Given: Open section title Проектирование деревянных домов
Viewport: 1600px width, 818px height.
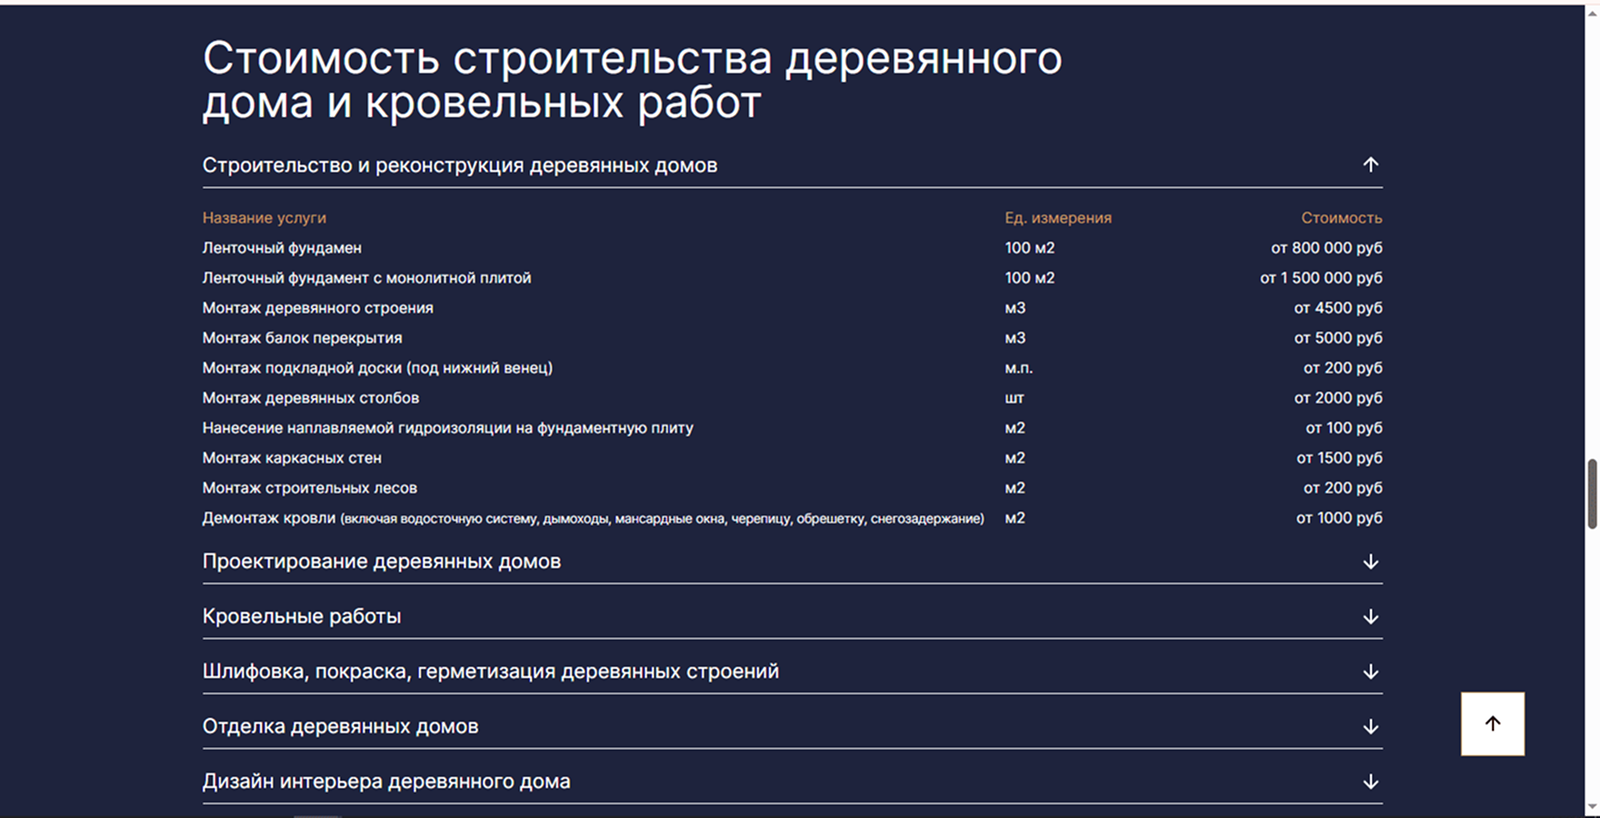Looking at the screenshot, I should point(381,561).
